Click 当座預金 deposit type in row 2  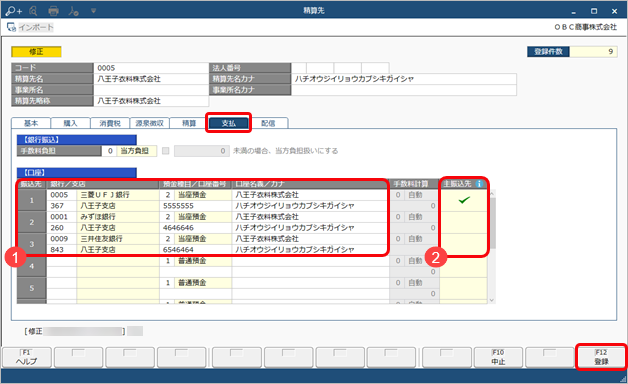(x=203, y=217)
